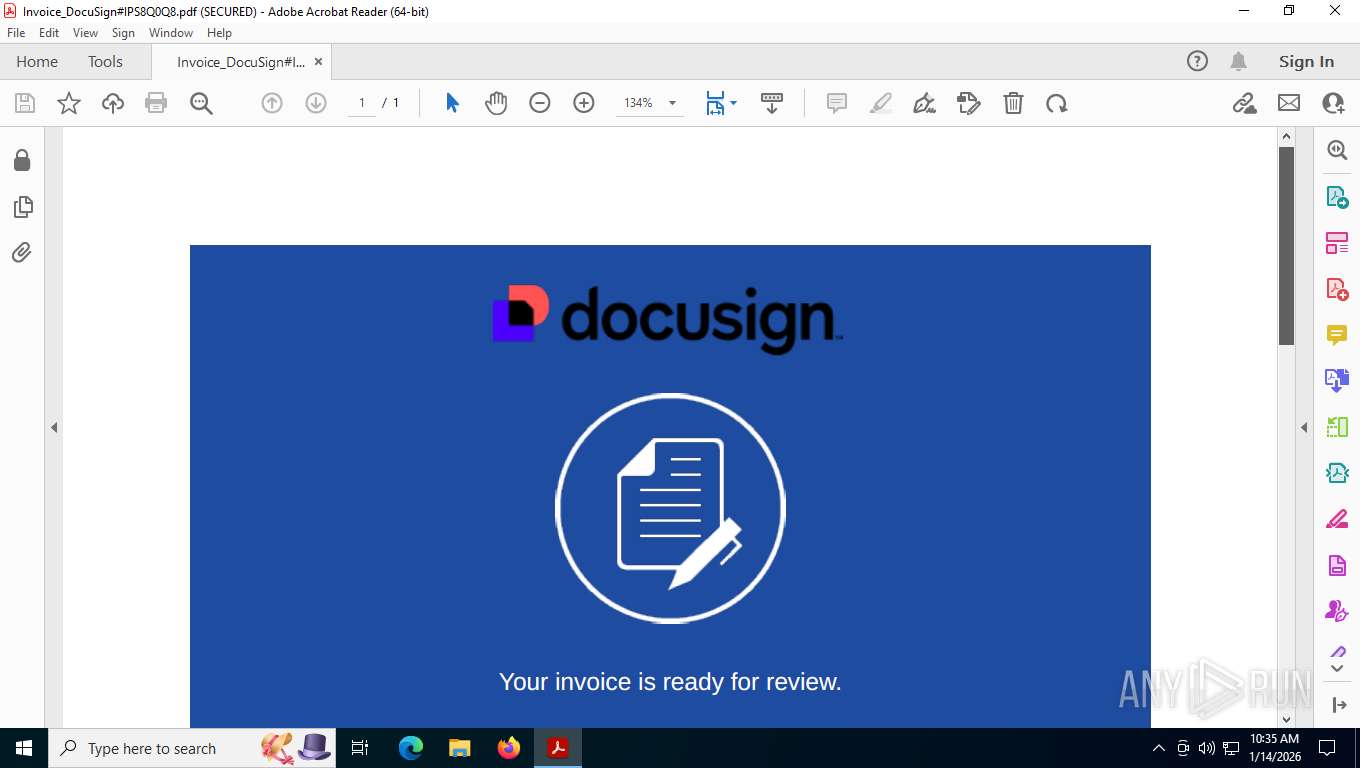Open the File menu
The image size is (1360, 768).
tap(16, 33)
